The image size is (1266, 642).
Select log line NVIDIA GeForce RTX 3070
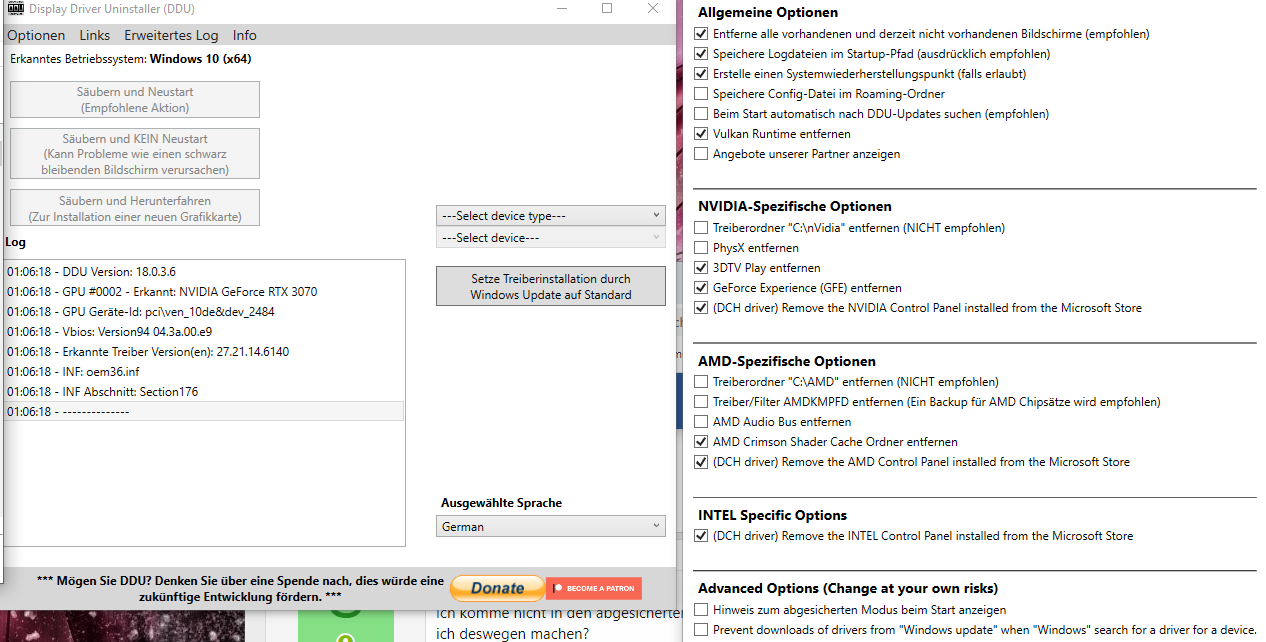click(205, 291)
